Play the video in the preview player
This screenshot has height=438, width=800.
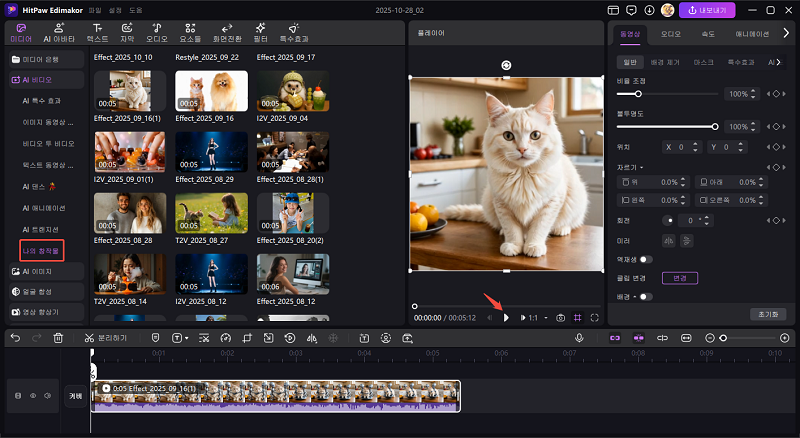(506, 317)
